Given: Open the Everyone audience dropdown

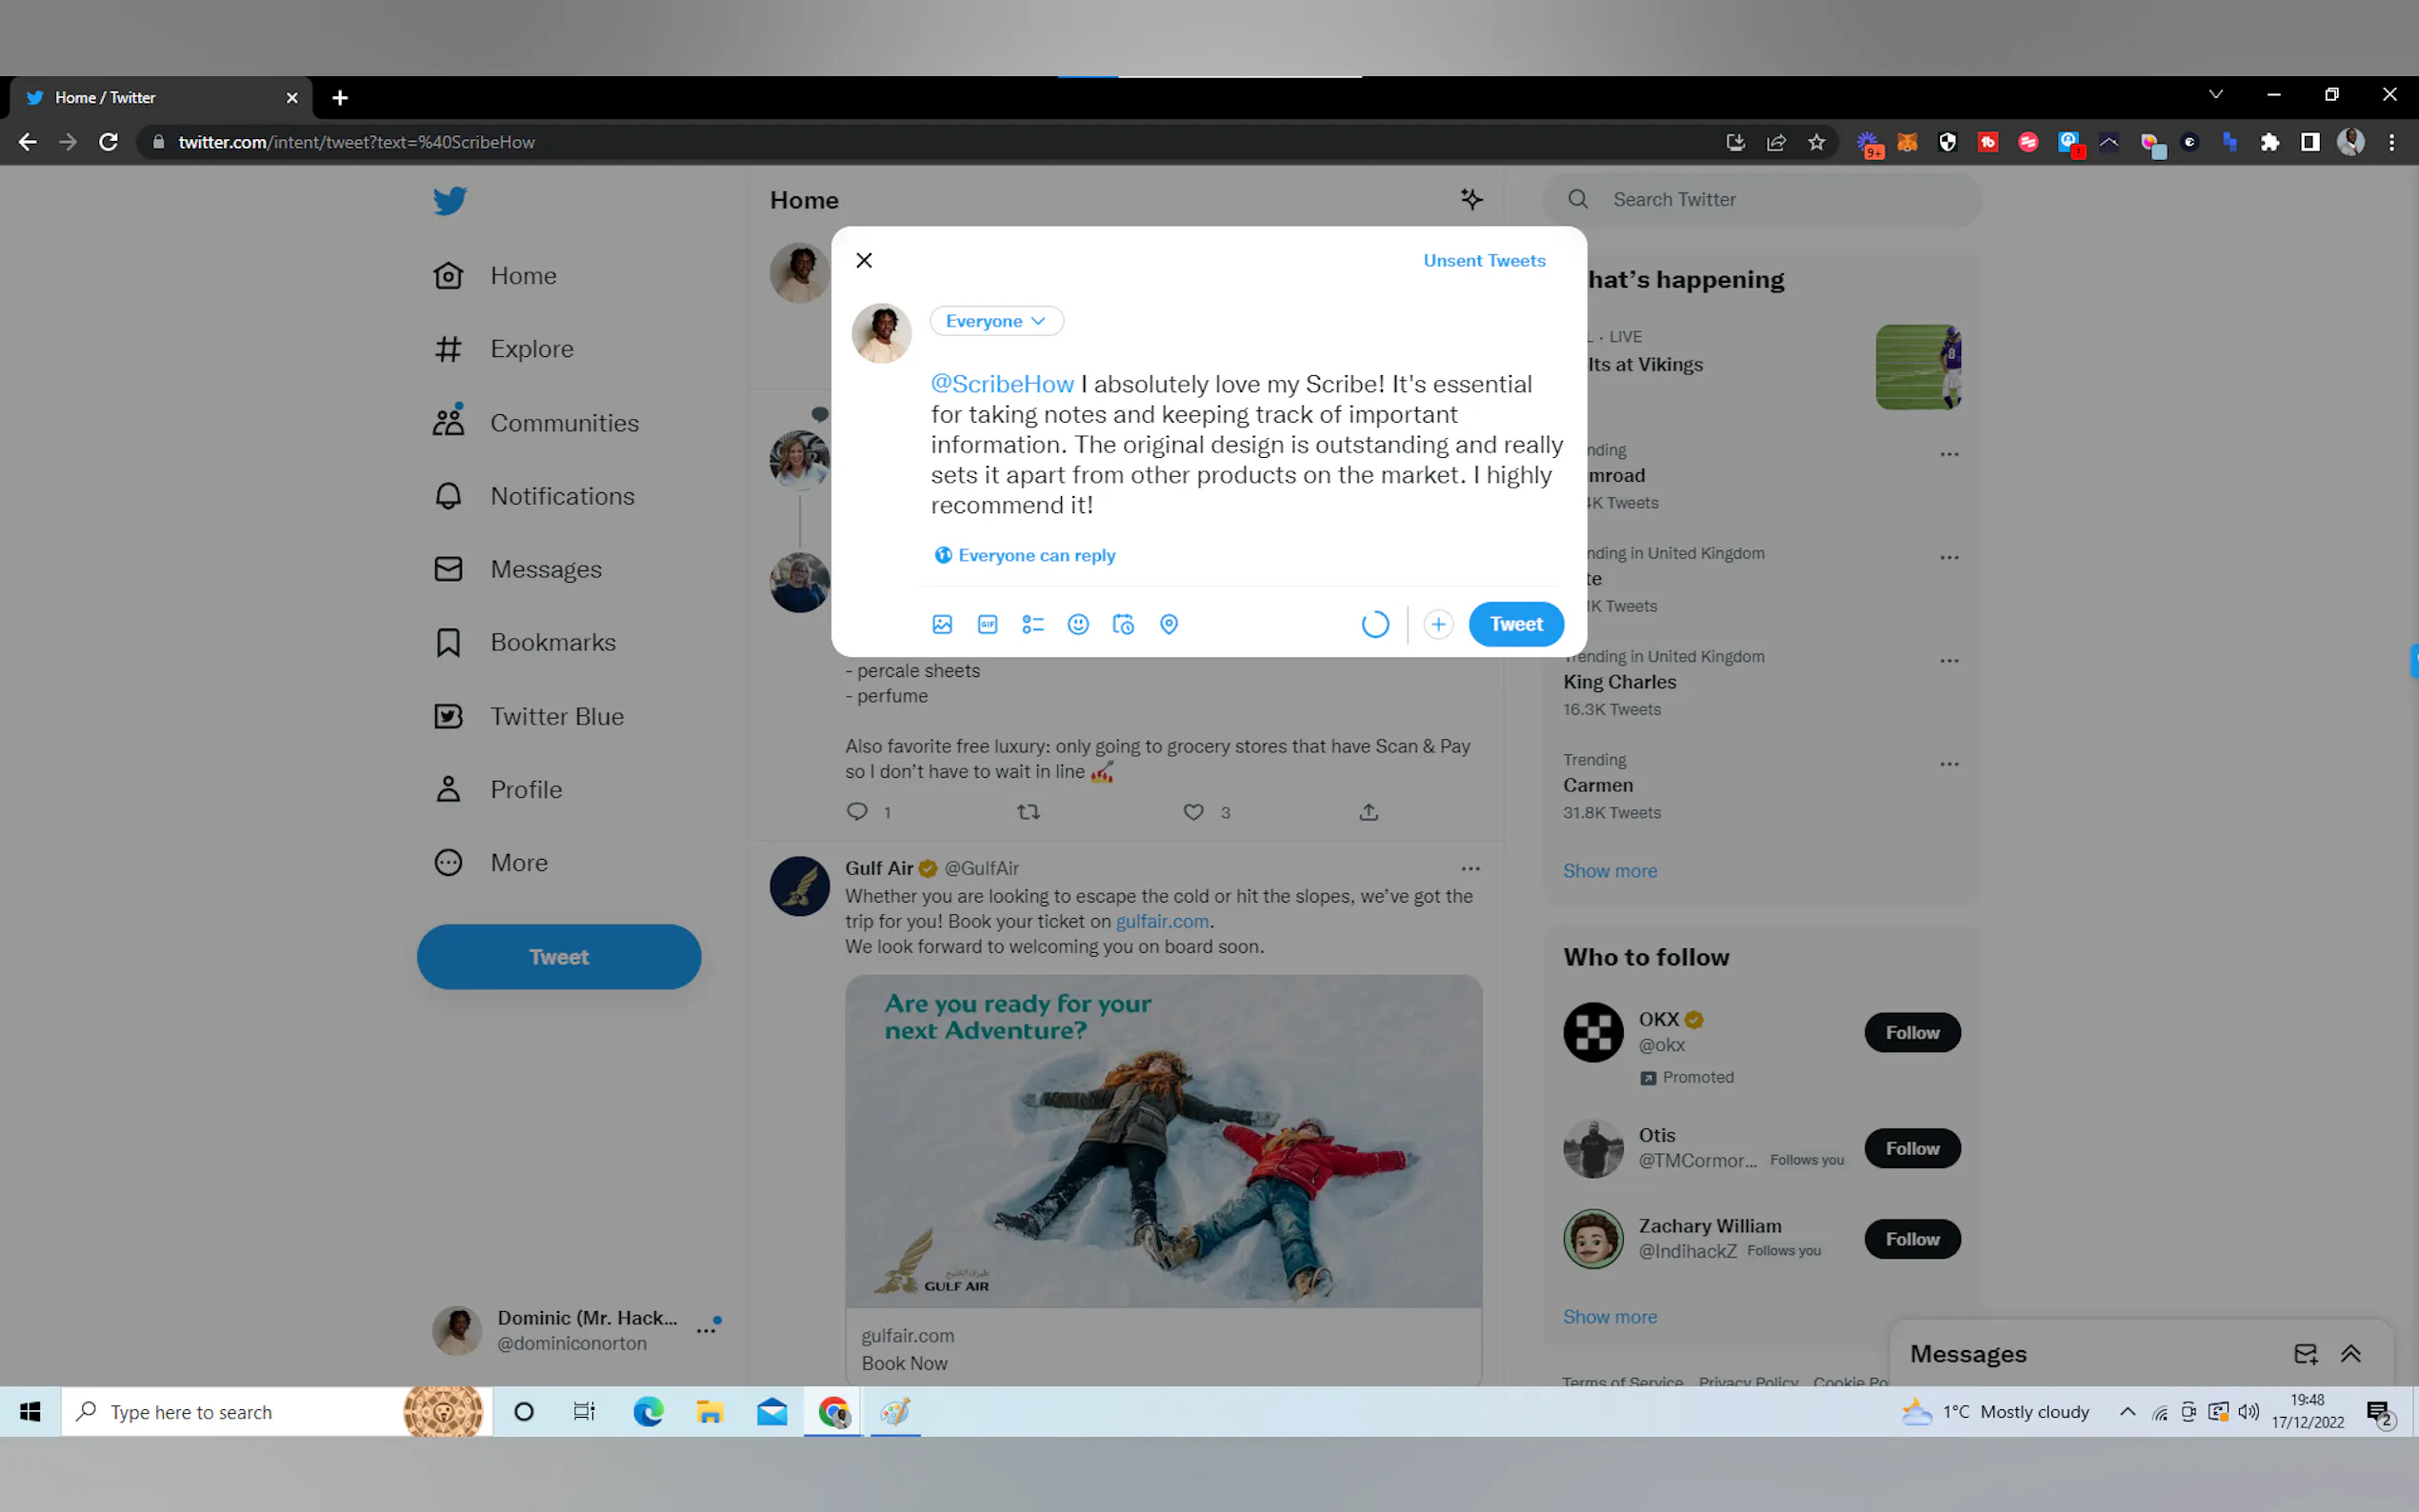Looking at the screenshot, I should [996, 321].
